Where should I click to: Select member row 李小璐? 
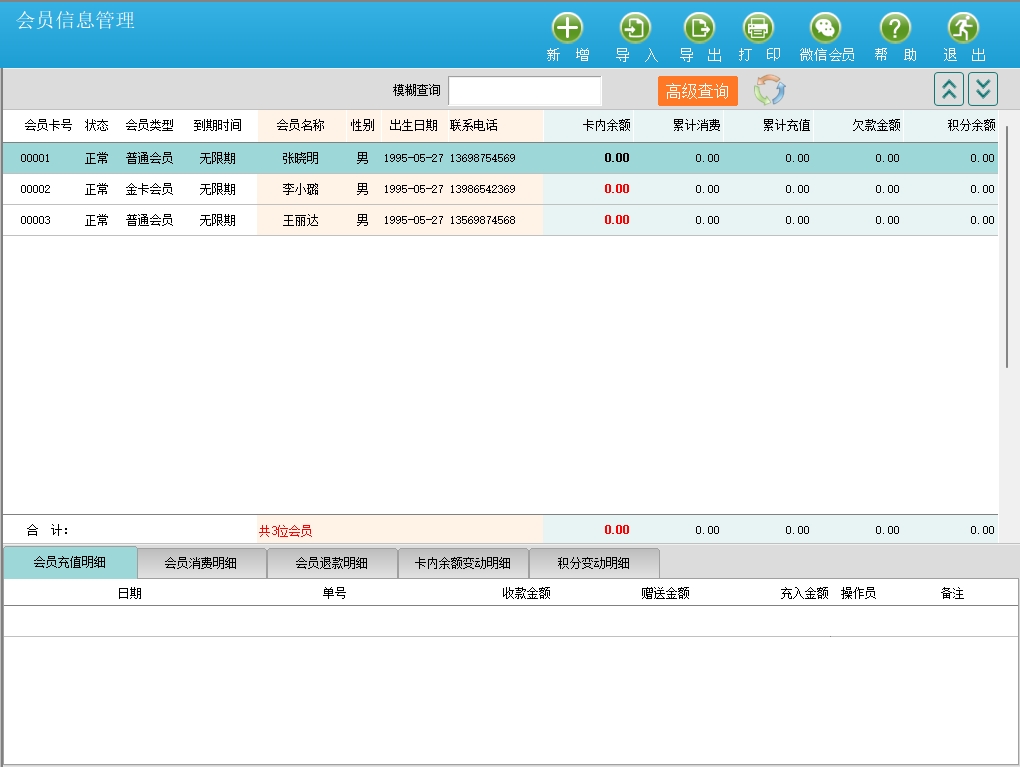(300, 189)
